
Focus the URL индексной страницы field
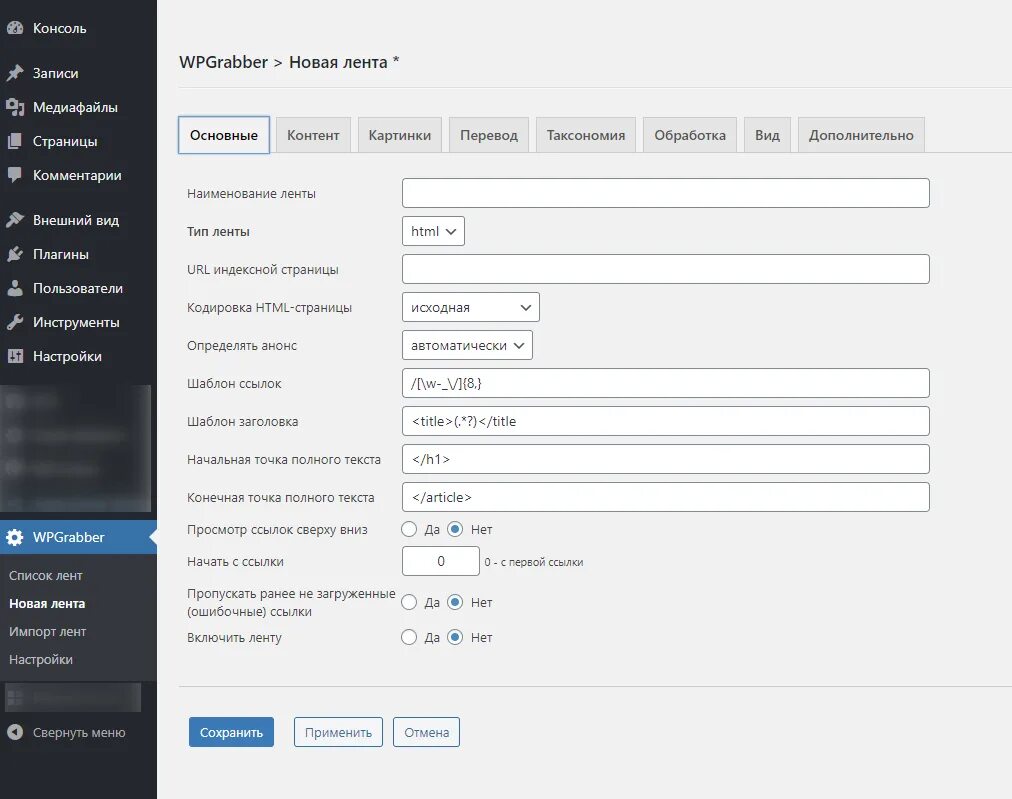pyautogui.click(x=665, y=269)
